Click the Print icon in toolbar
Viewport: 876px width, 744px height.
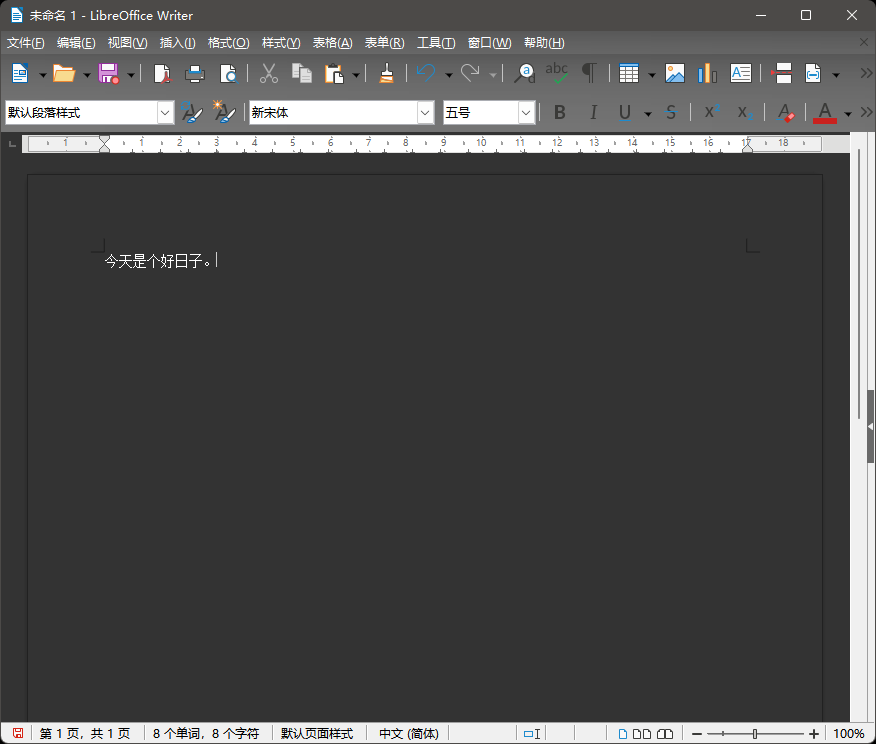pos(195,73)
